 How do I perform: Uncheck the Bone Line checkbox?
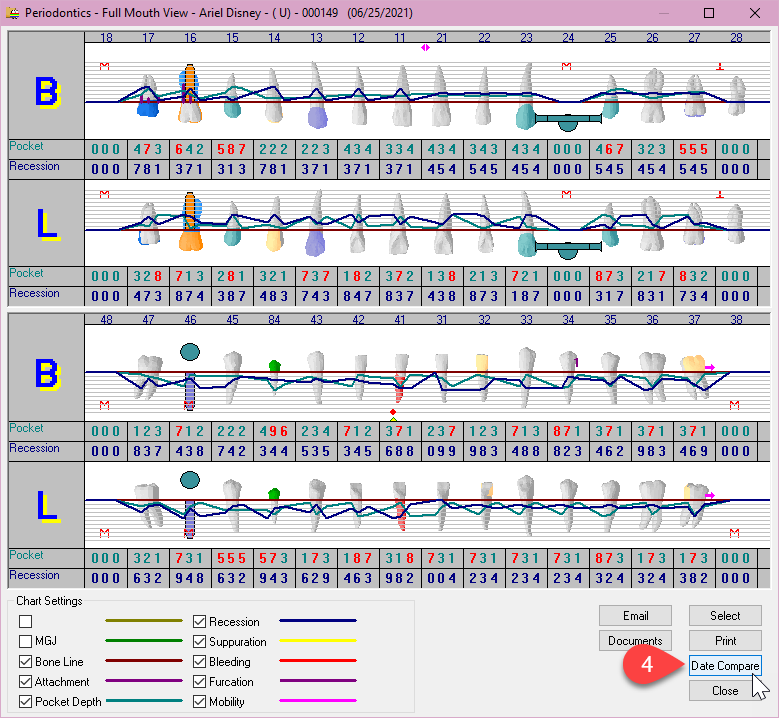coord(25,662)
